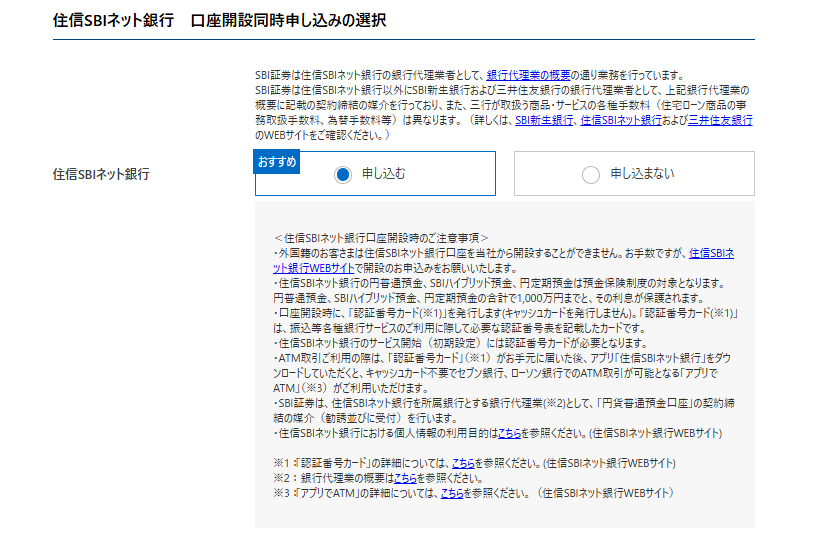
Task: Select the 申し込まない radio button
Action: point(591,175)
